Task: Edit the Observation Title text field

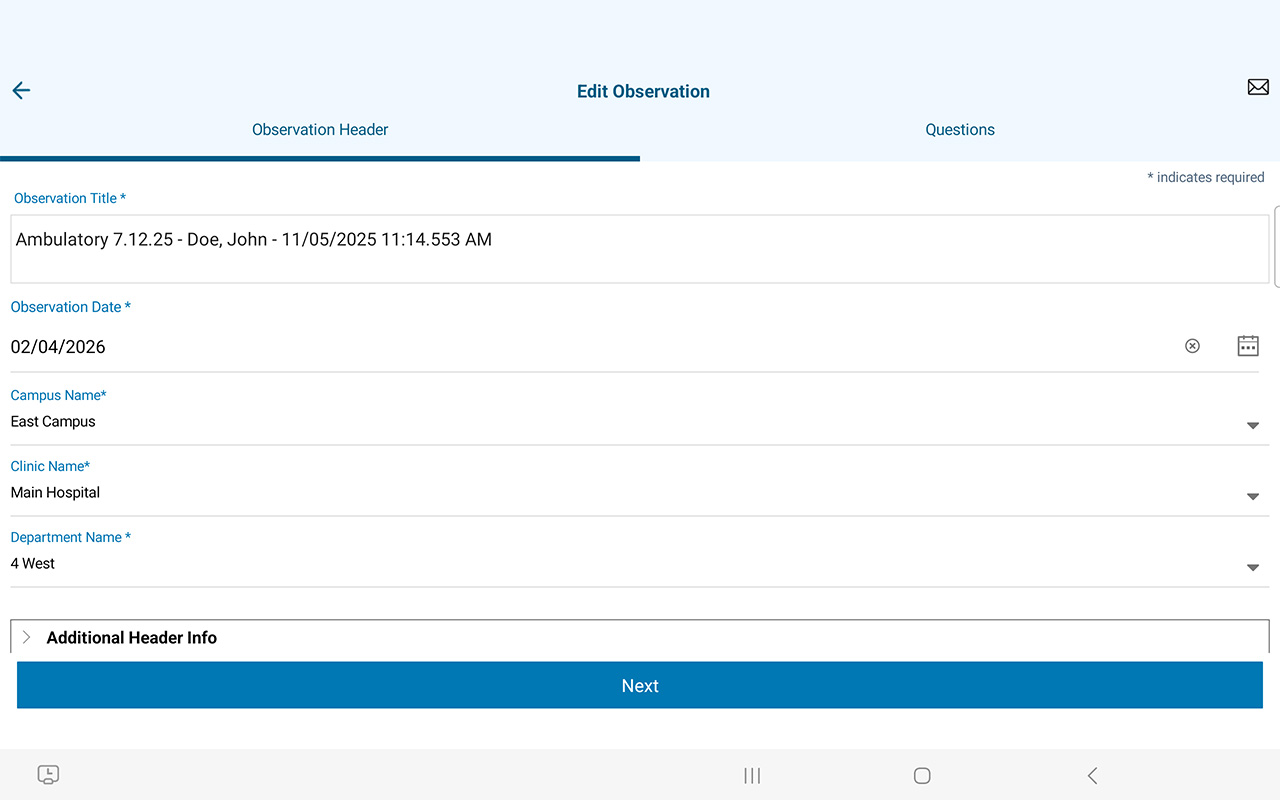Action: [640, 249]
